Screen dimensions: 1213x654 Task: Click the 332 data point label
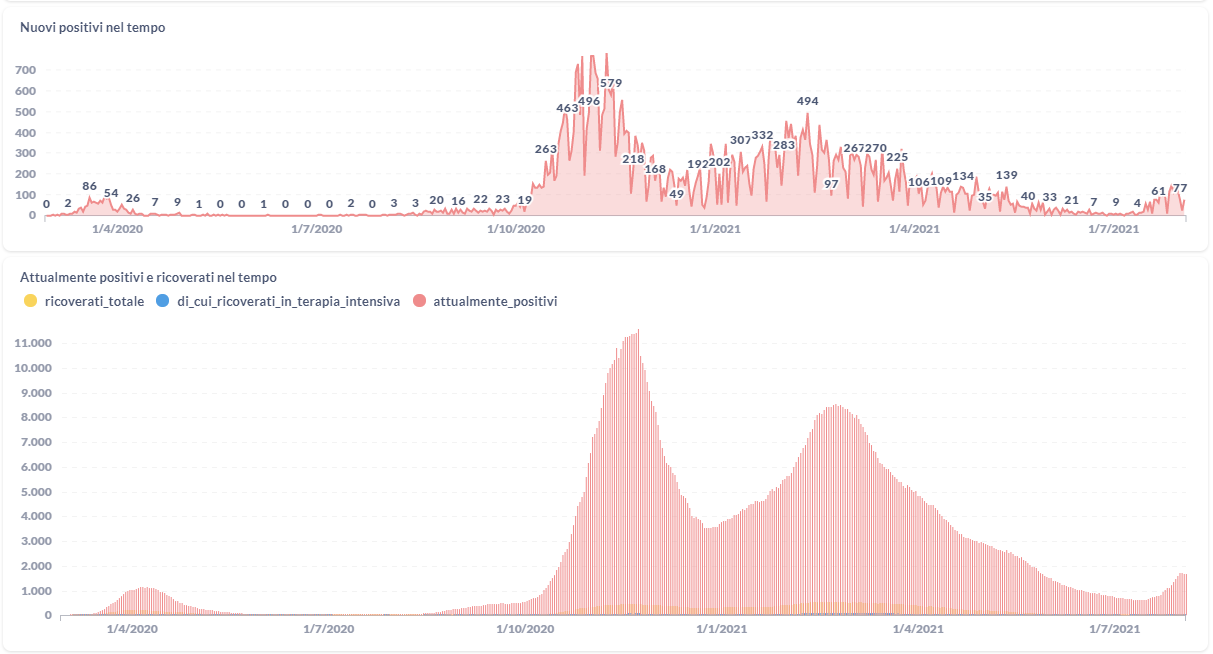(762, 135)
